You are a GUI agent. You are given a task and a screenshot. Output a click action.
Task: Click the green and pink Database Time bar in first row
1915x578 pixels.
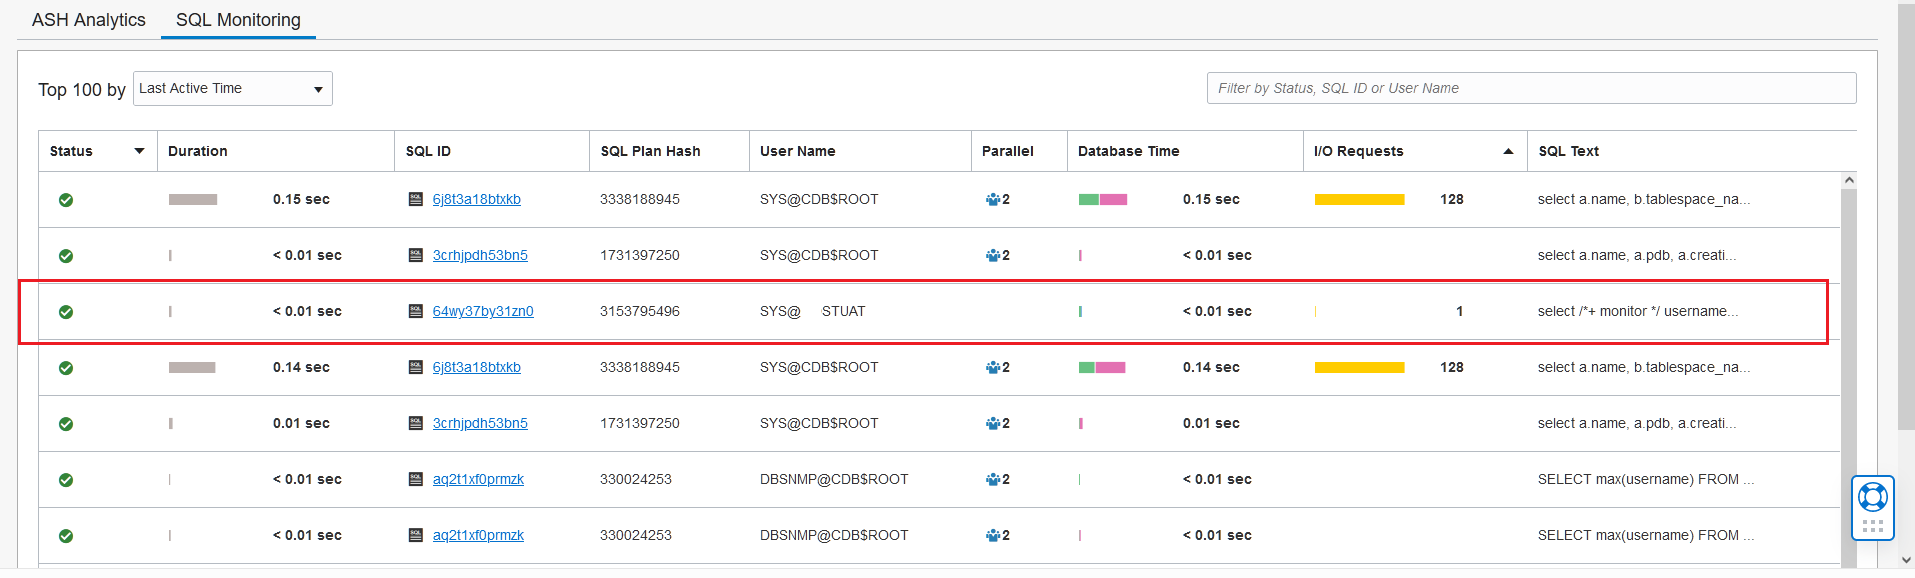(1103, 200)
